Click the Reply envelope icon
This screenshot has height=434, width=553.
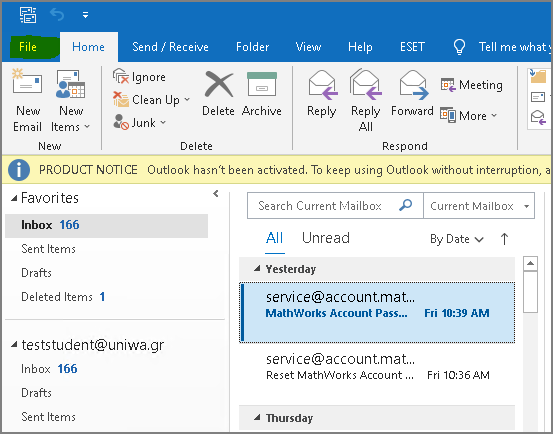click(323, 84)
